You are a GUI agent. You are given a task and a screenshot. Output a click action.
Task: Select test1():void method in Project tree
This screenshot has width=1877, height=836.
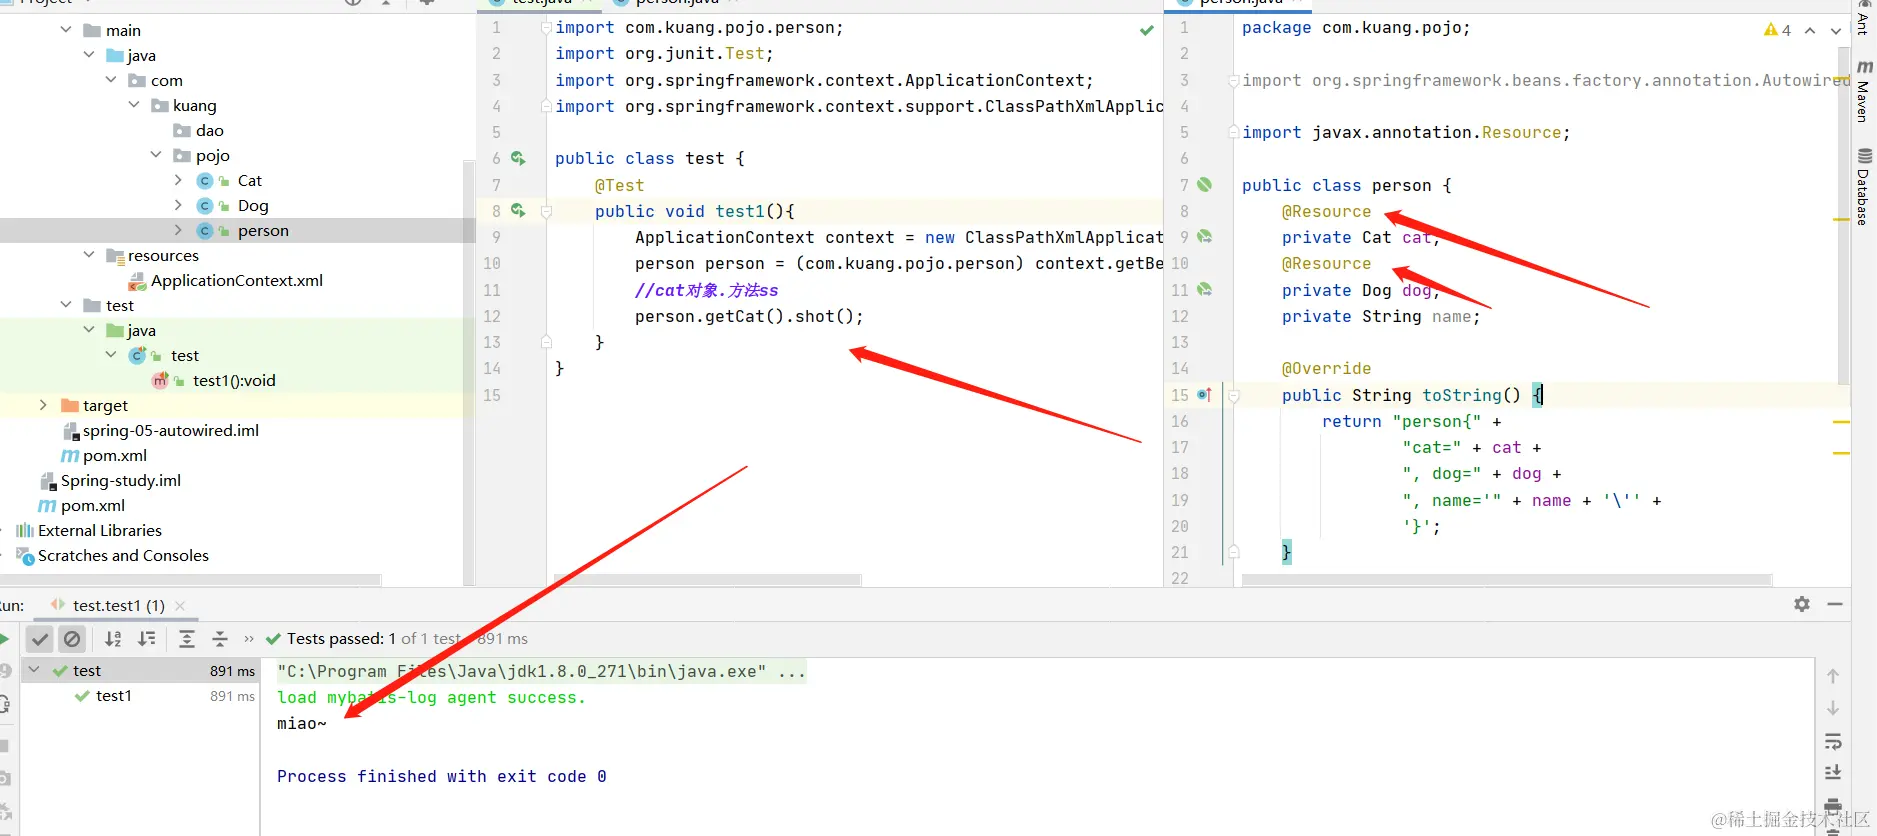tap(234, 380)
